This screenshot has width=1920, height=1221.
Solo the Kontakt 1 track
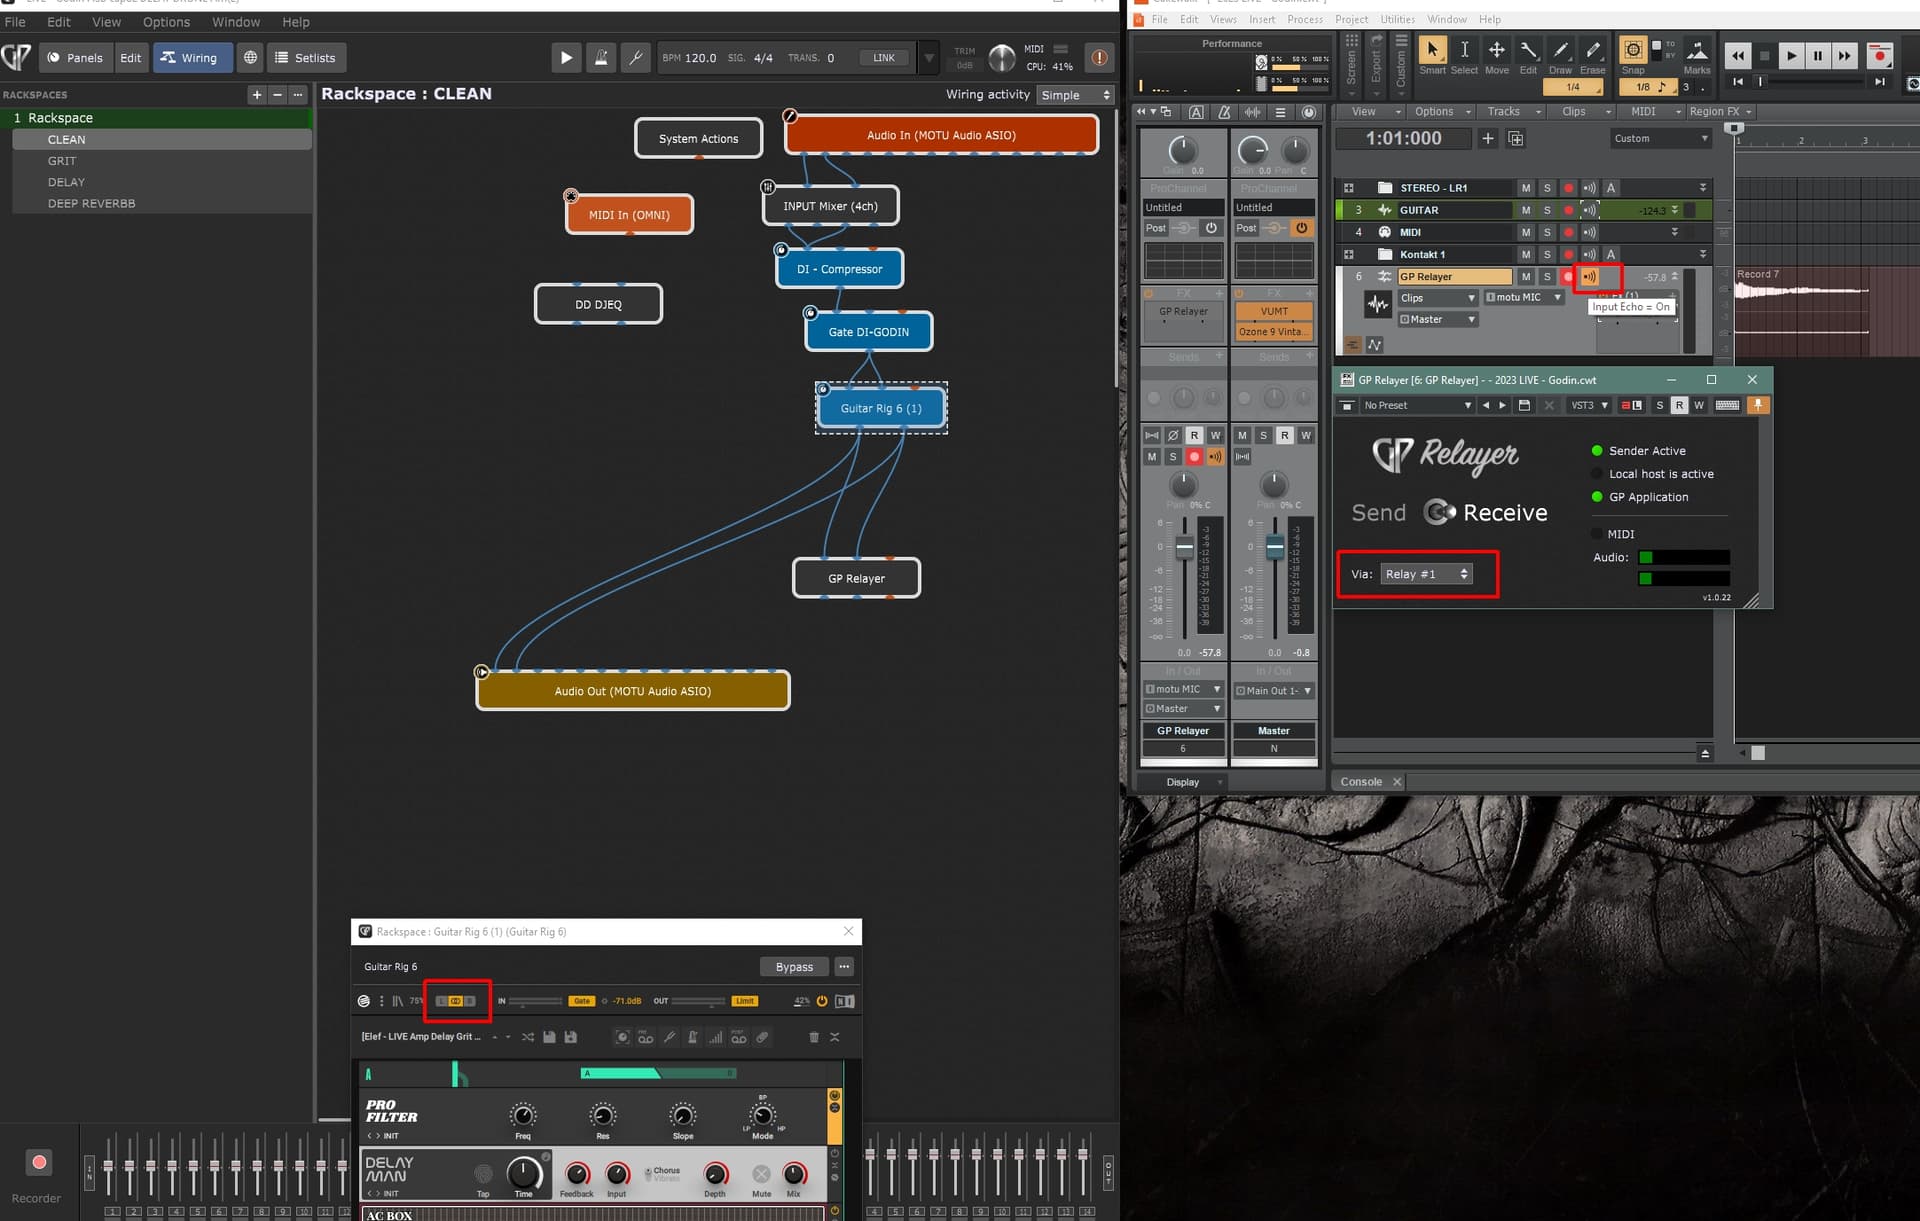click(1547, 254)
